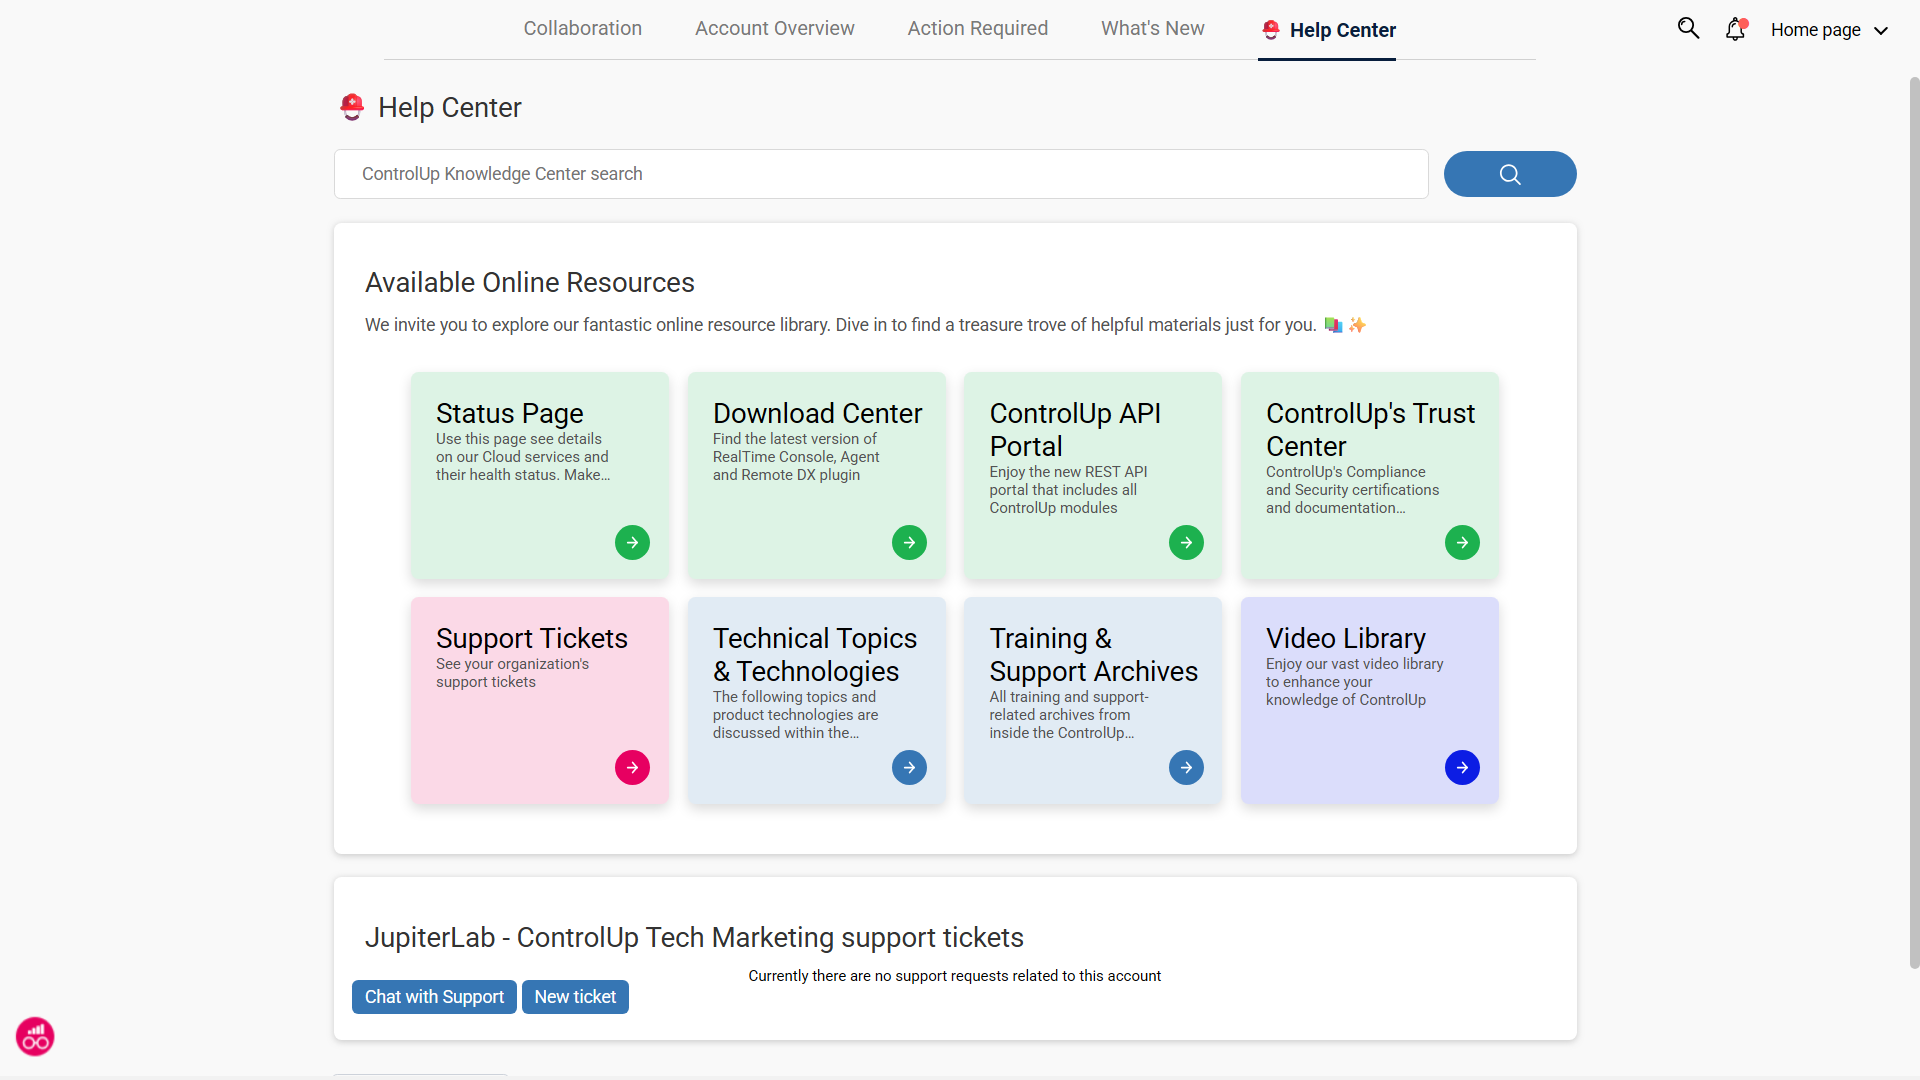Open the What's New tab
The width and height of the screenshot is (1920, 1080).
tap(1153, 29)
